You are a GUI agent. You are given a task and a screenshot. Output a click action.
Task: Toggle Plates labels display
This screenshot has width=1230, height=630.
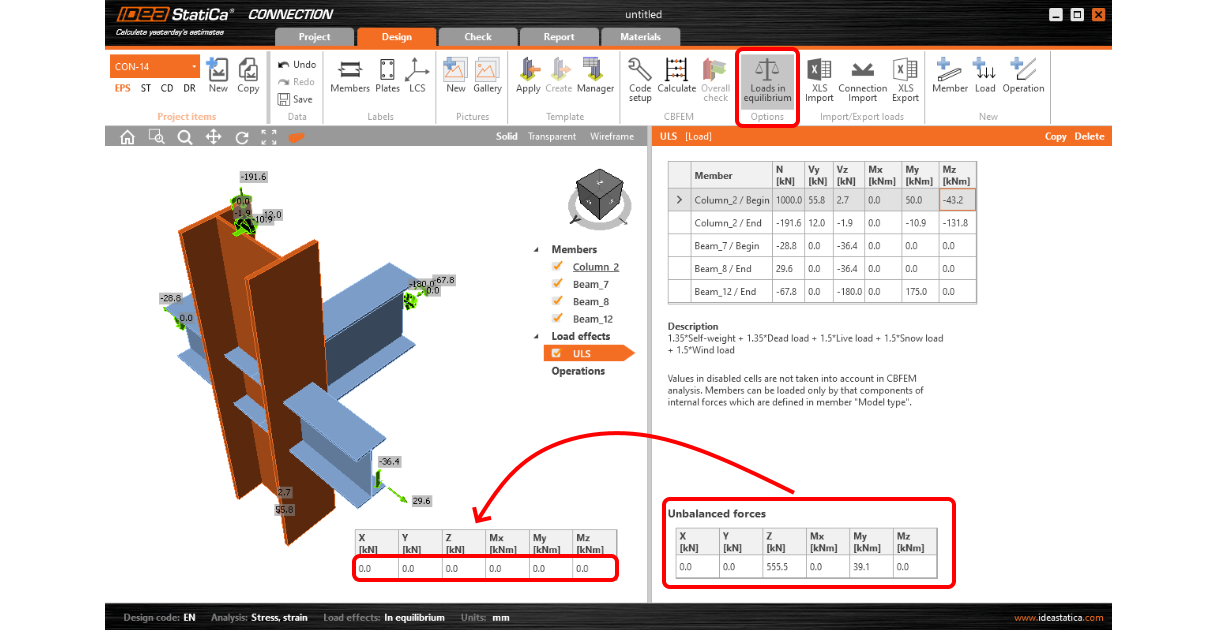click(387, 76)
